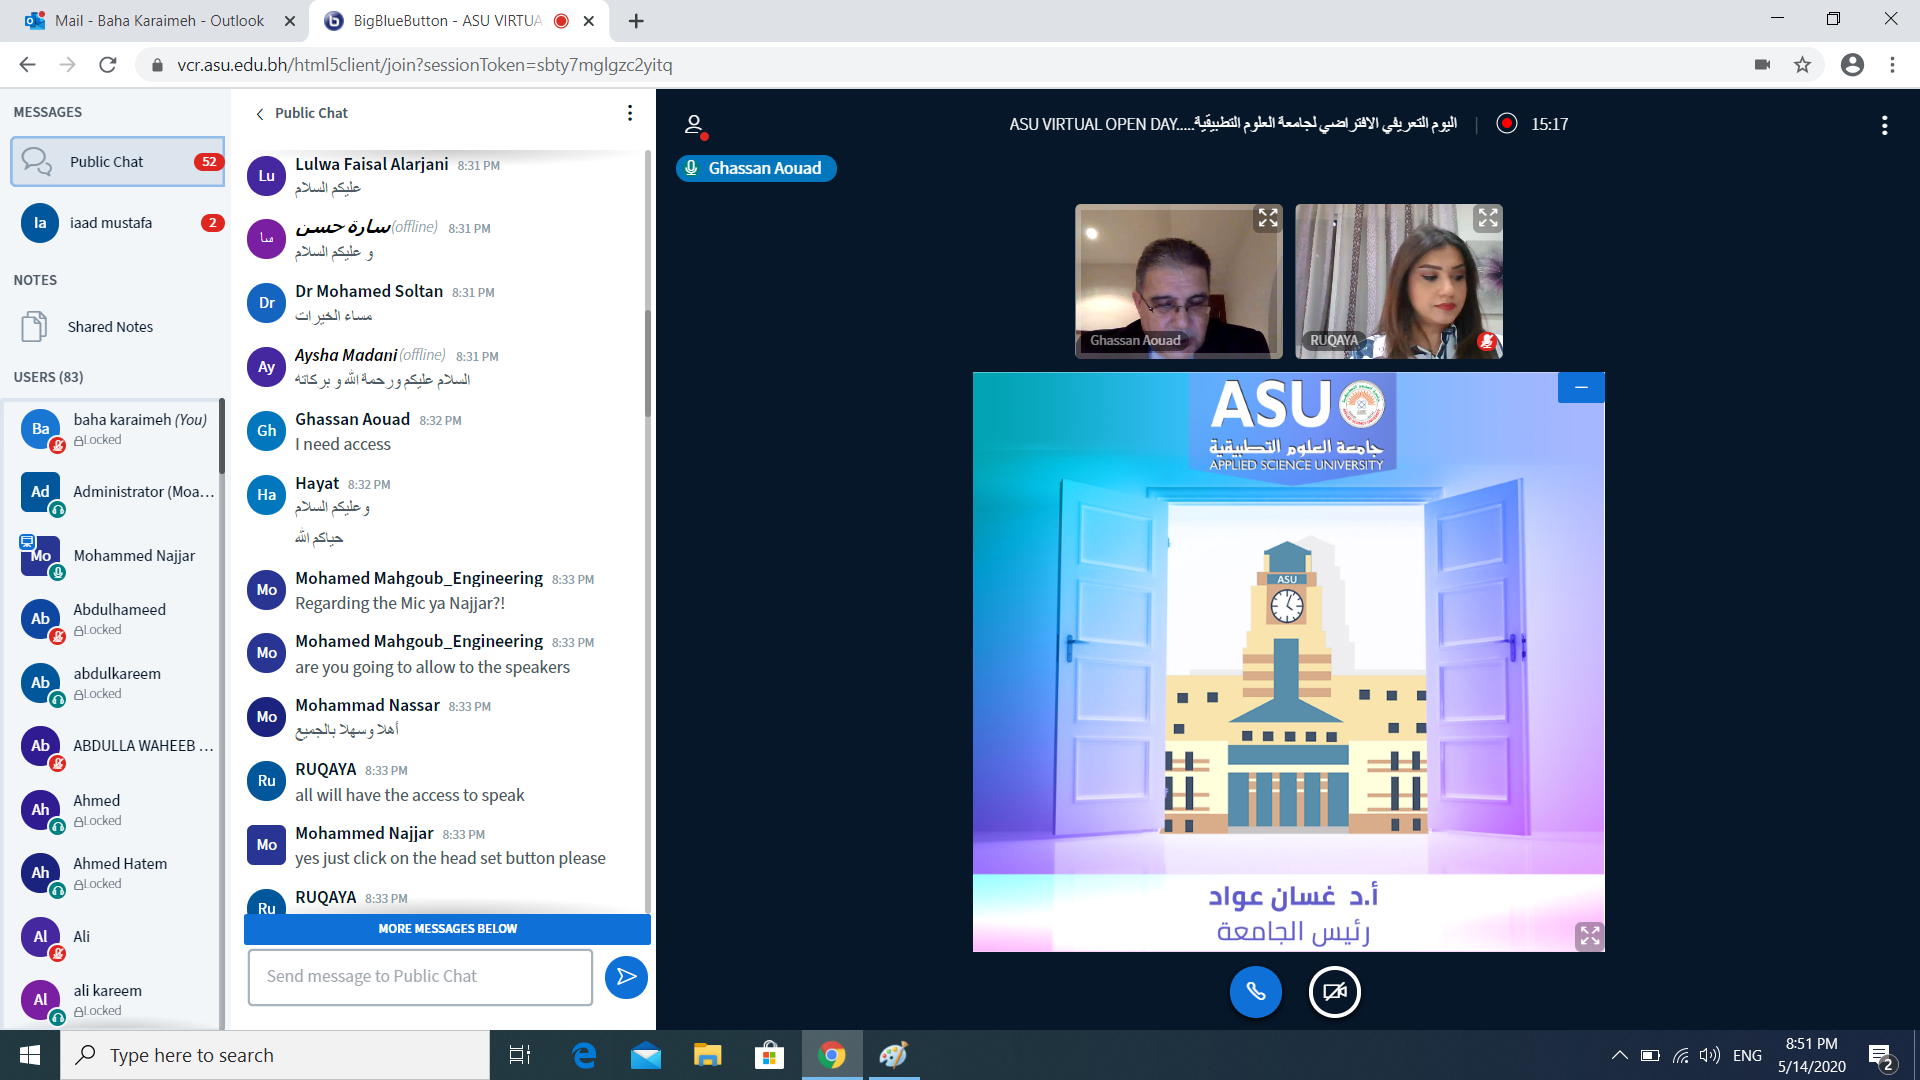1920x1080 pixels.
Task: Click the Windows taskbar search box
Action: (275, 1055)
